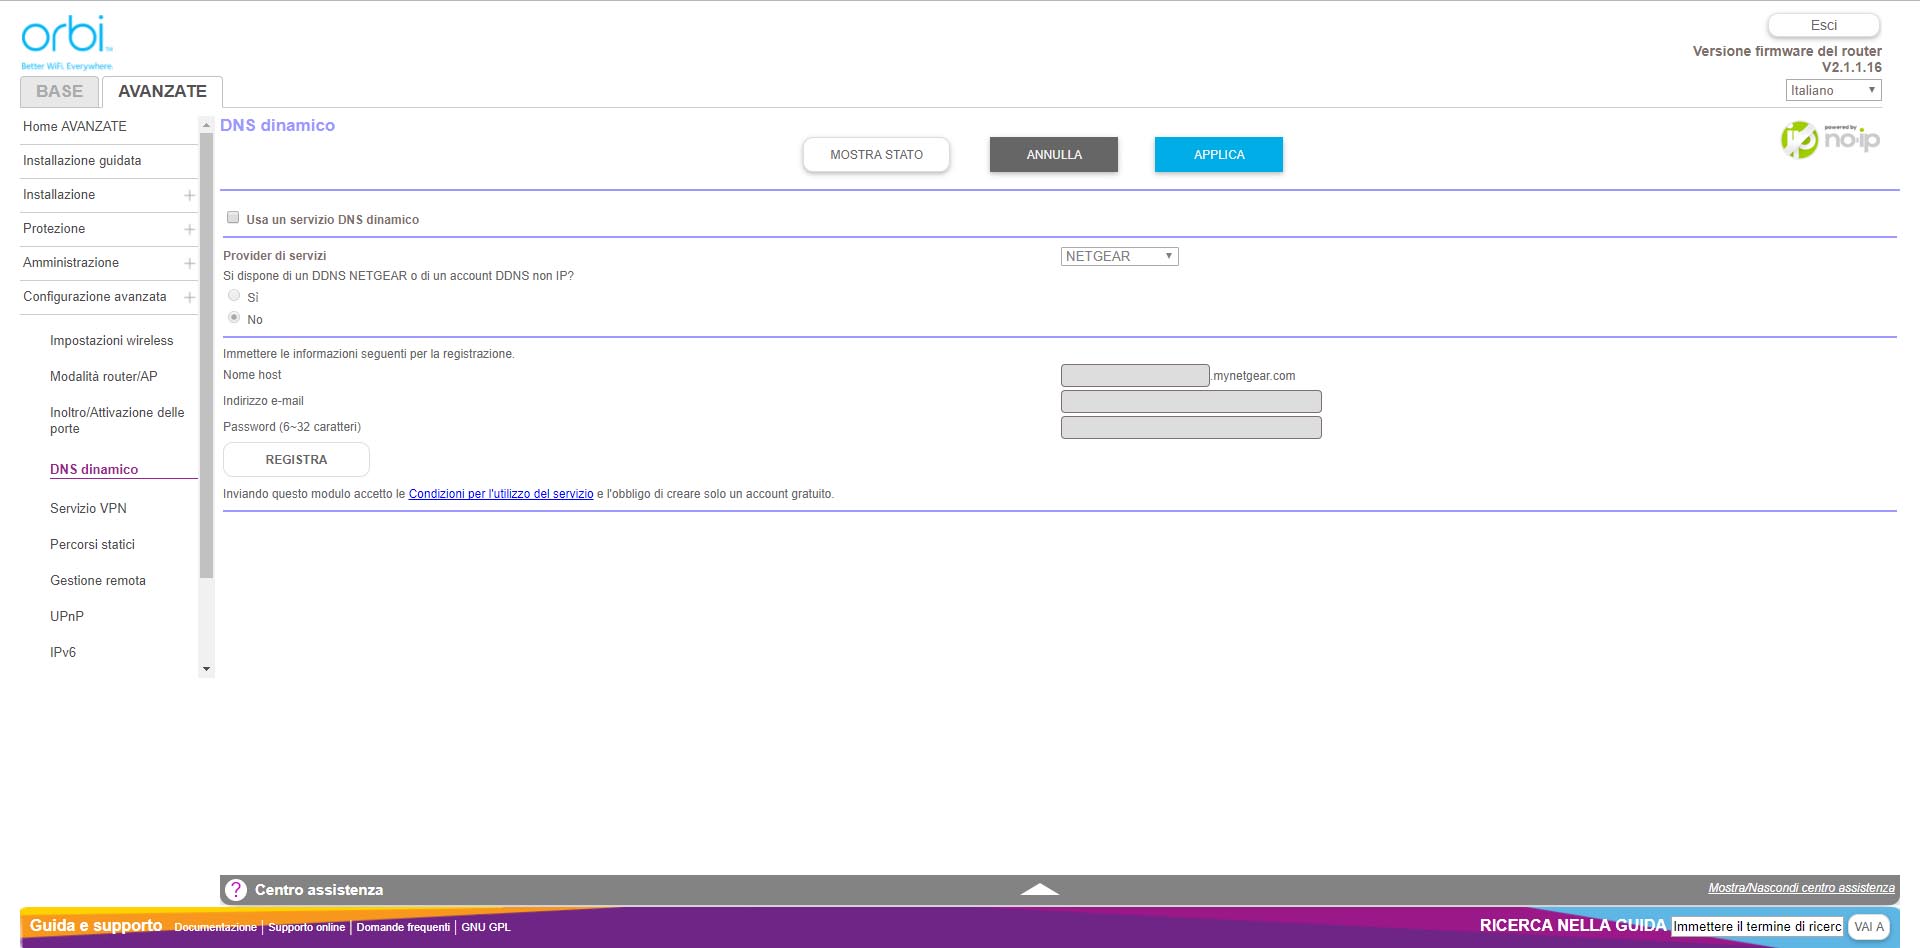This screenshot has height=948, width=1920.
Task: Click the Centro assistenza question mark icon
Action: tap(236, 890)
